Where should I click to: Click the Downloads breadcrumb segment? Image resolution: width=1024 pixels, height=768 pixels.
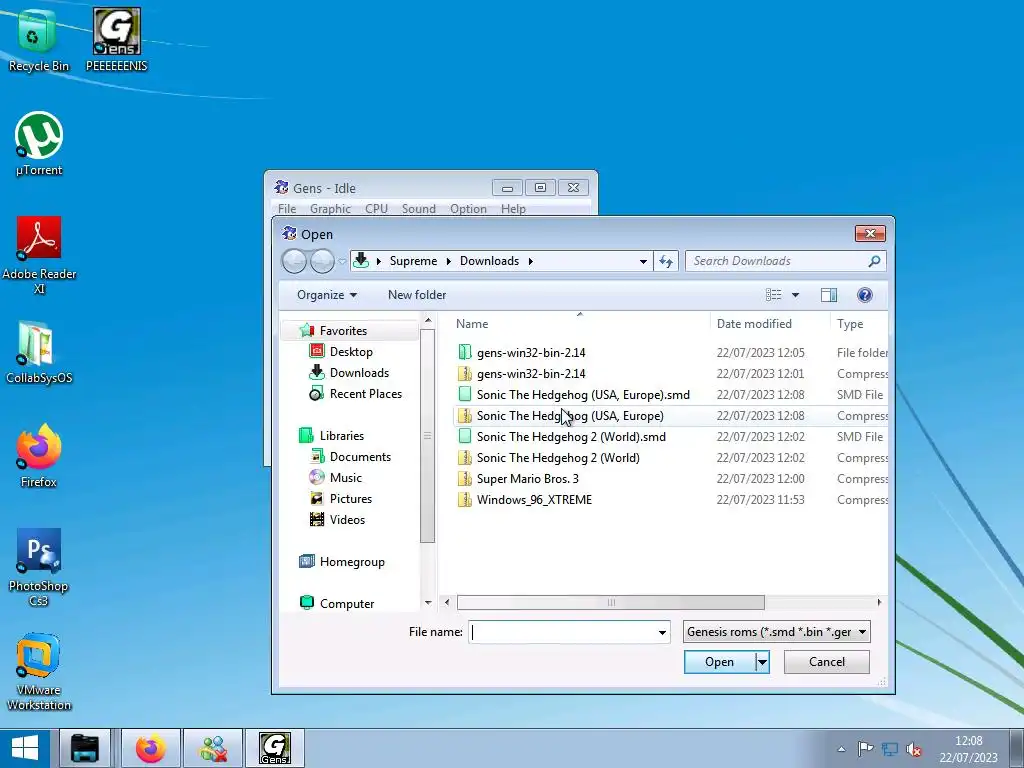click(x=489, y=261)
